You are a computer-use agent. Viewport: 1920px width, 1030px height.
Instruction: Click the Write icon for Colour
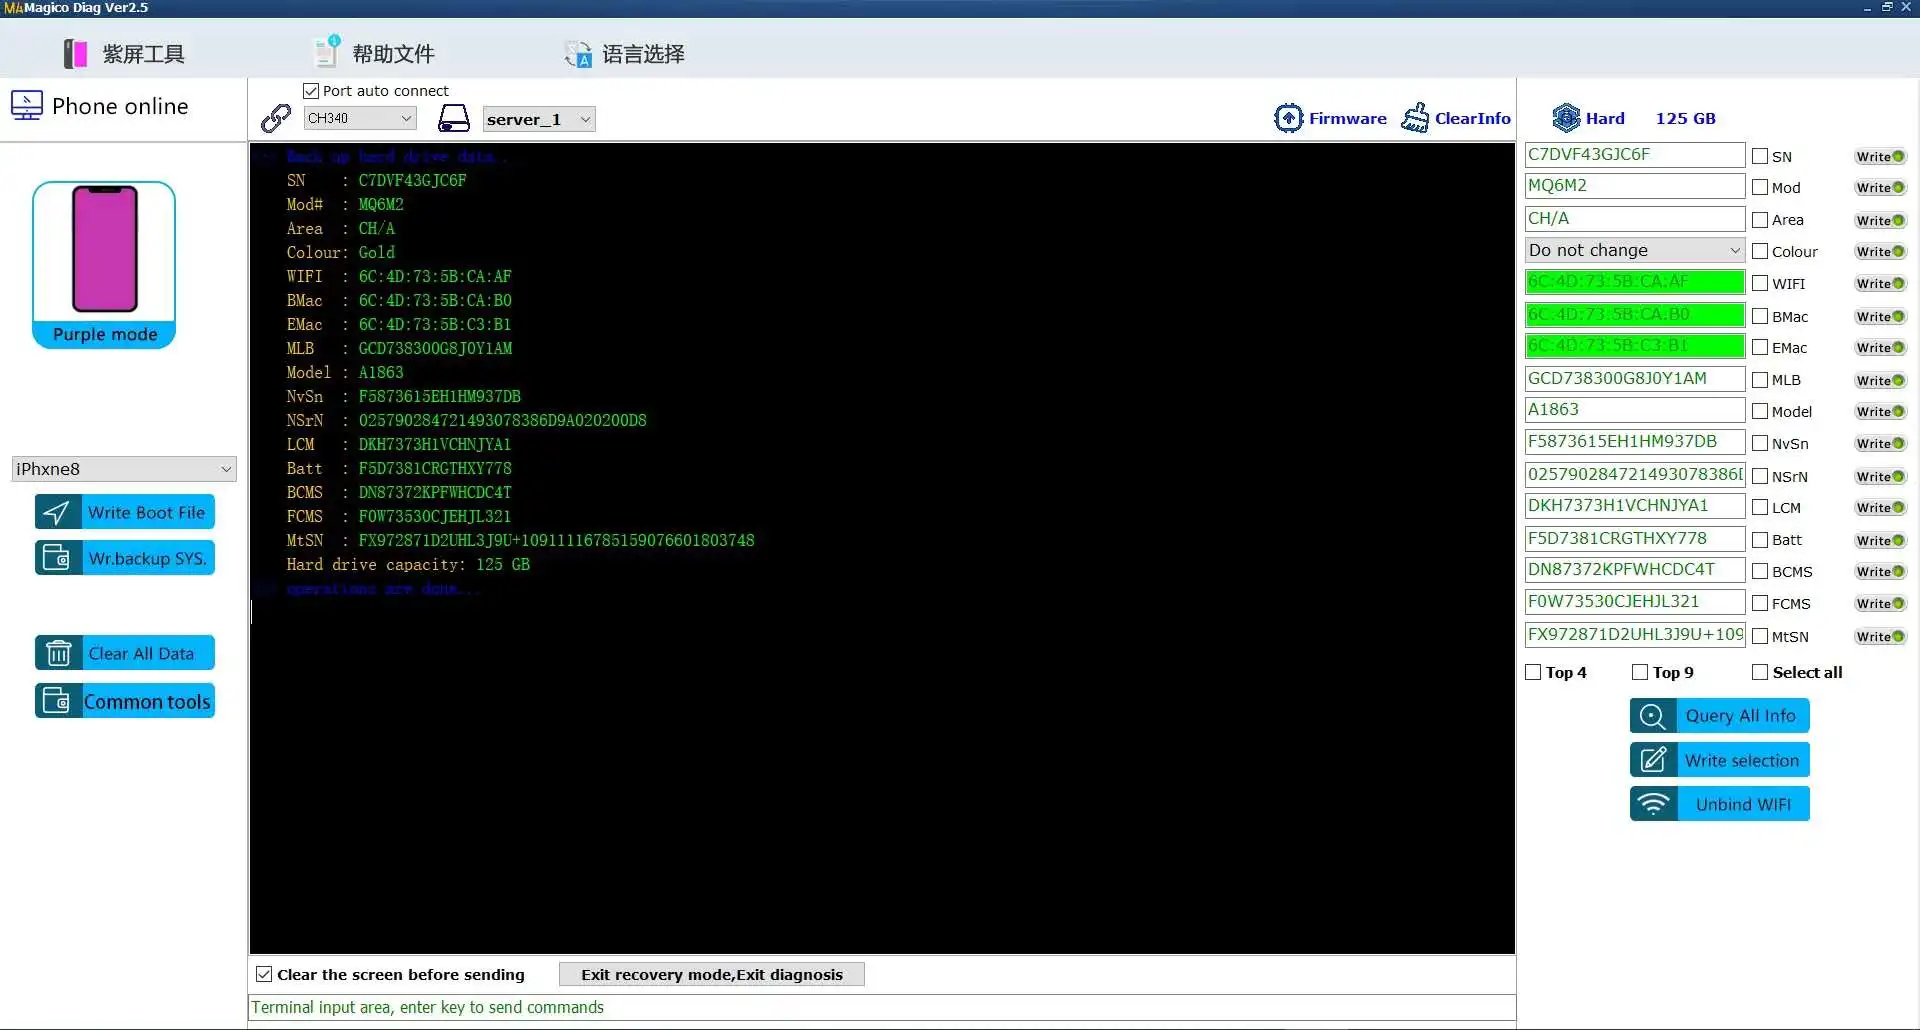tap(1880, 252)
